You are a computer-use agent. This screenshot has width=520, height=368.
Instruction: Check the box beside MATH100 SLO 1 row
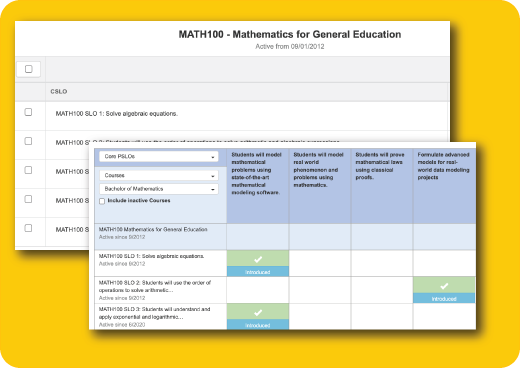[x=28, y=112]
